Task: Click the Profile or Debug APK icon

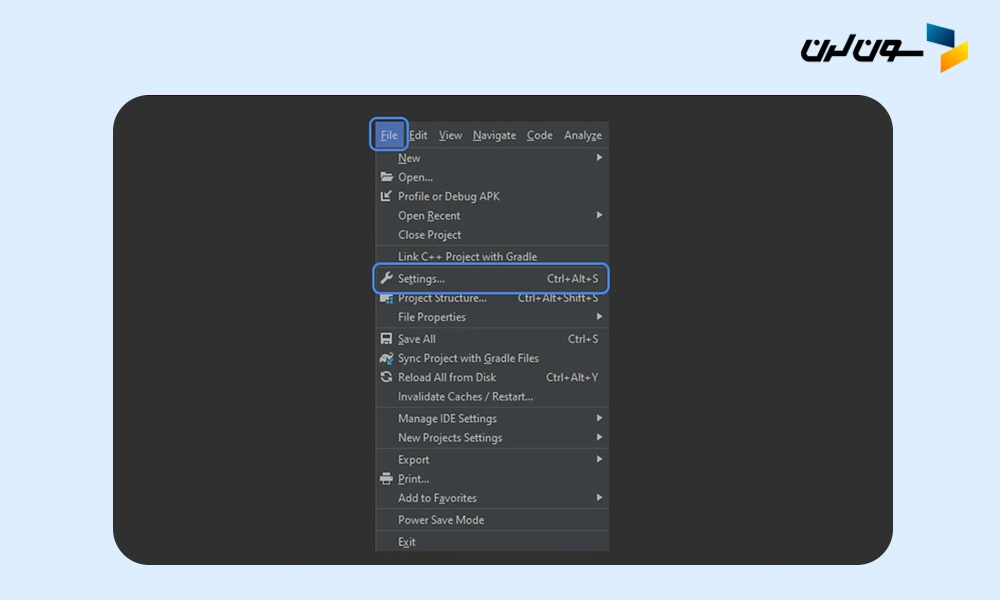Action: [387, 196]
